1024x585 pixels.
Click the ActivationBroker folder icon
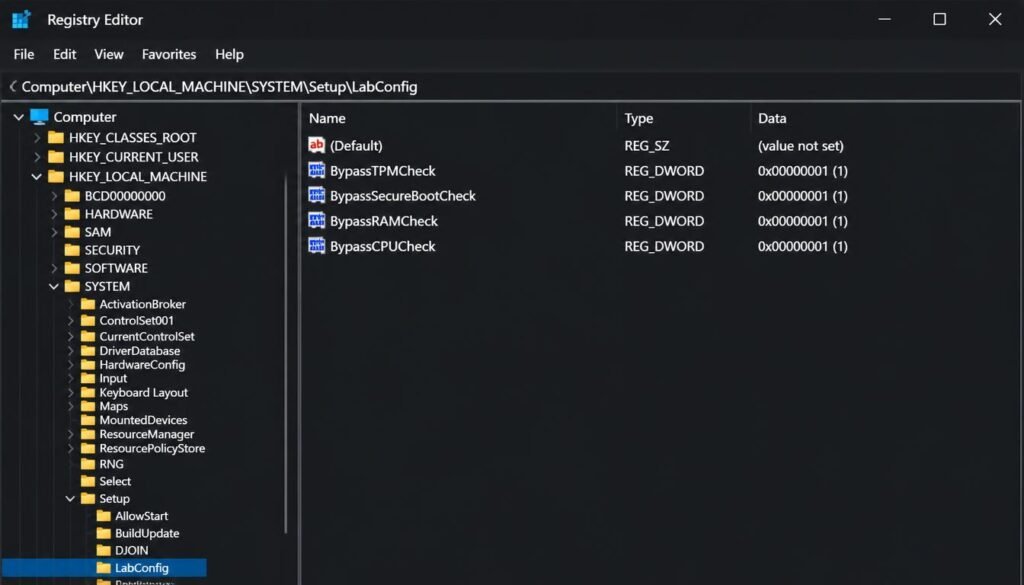[x=88, y=304]
